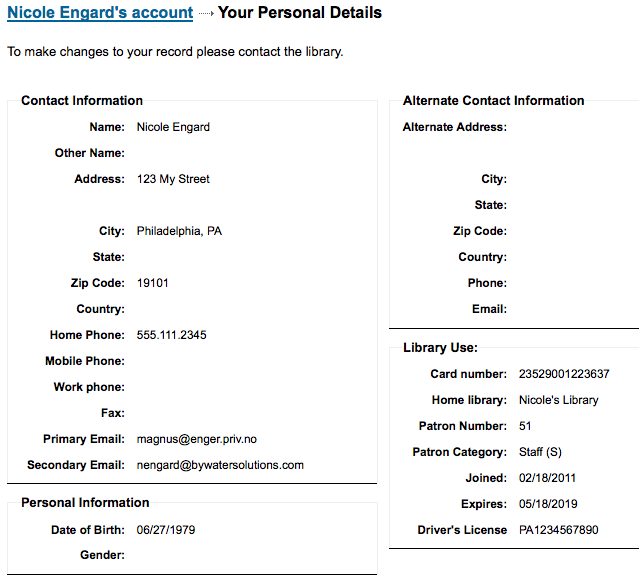
Task: Select the expiry date 05/18/2019
Action: point(548,504)
